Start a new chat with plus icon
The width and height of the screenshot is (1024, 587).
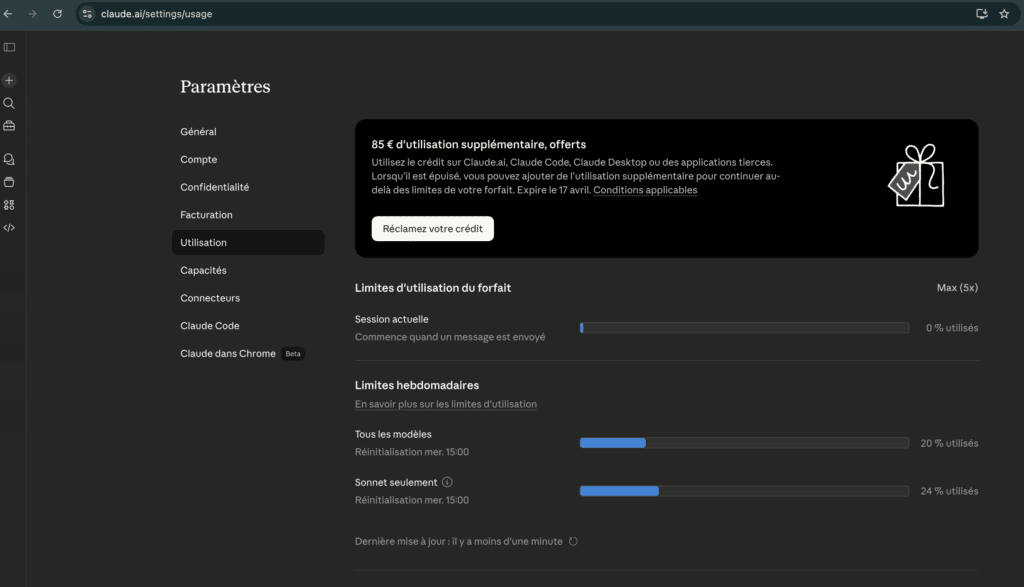9,80
